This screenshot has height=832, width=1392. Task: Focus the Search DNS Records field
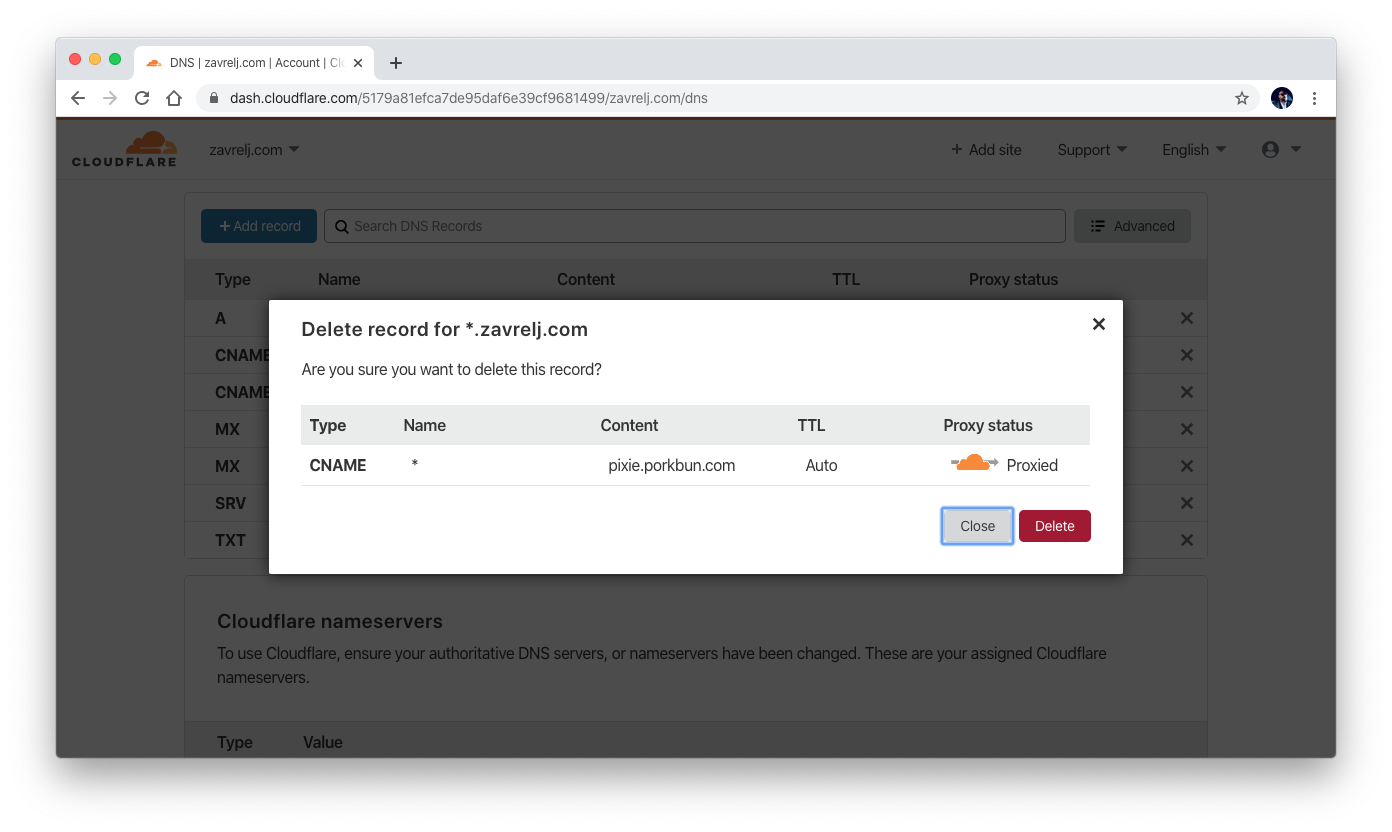coord(695,226)
